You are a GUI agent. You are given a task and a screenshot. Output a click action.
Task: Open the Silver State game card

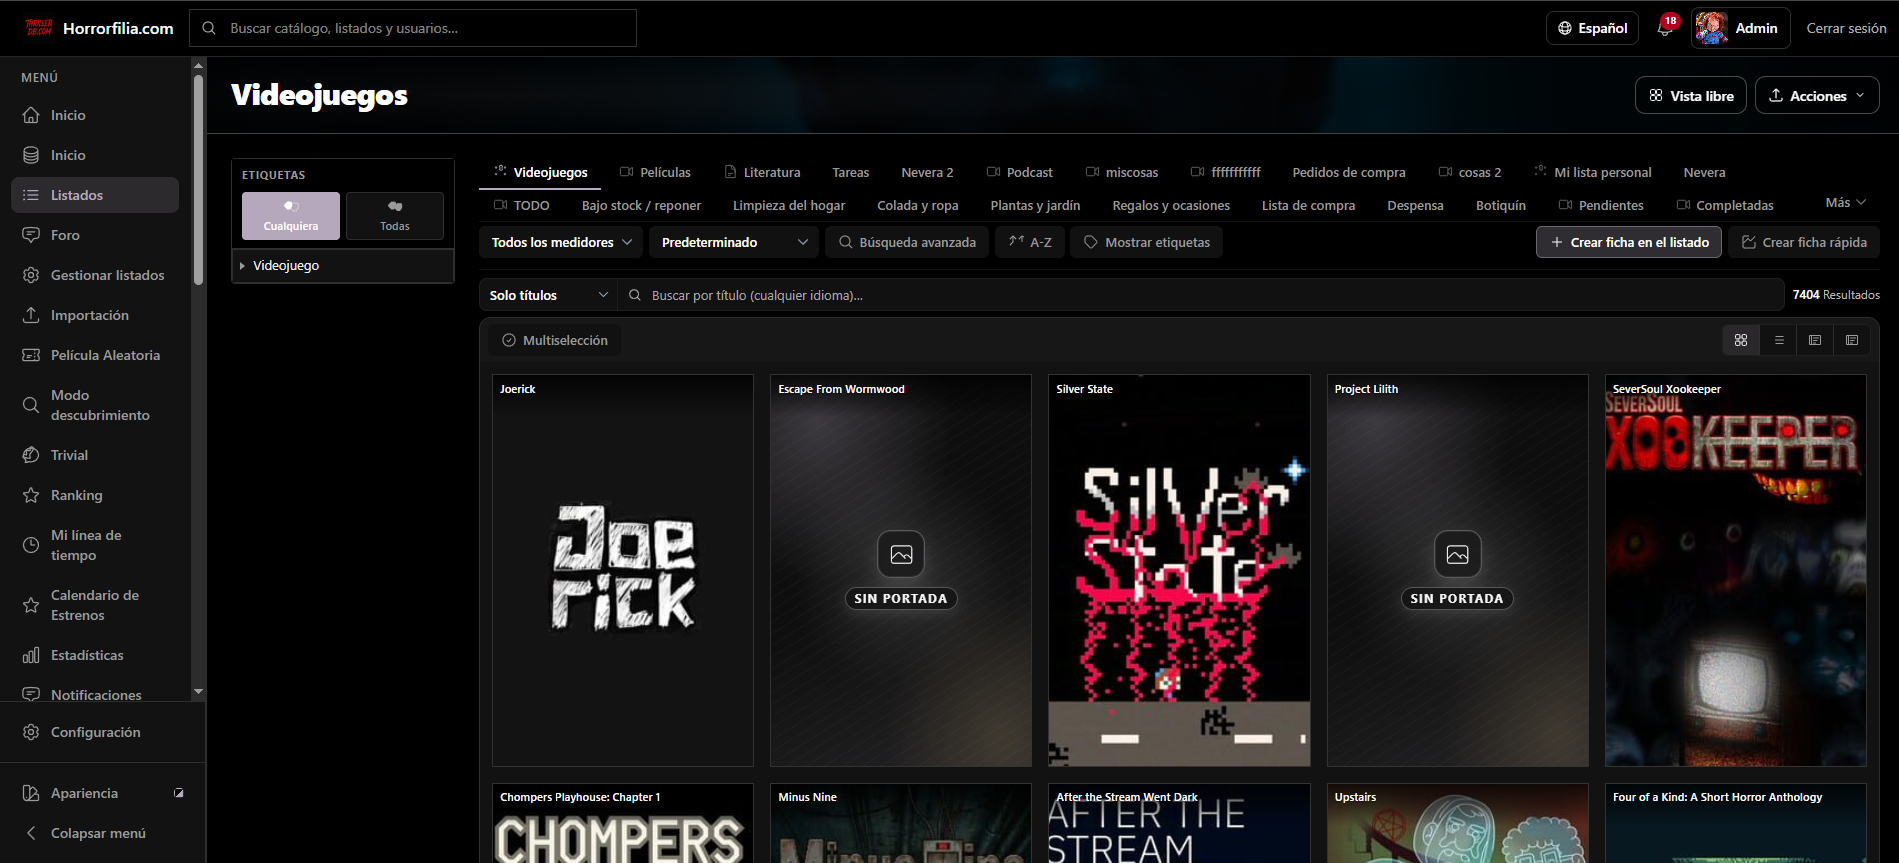pyautogui.click(x=1179, y=570)
